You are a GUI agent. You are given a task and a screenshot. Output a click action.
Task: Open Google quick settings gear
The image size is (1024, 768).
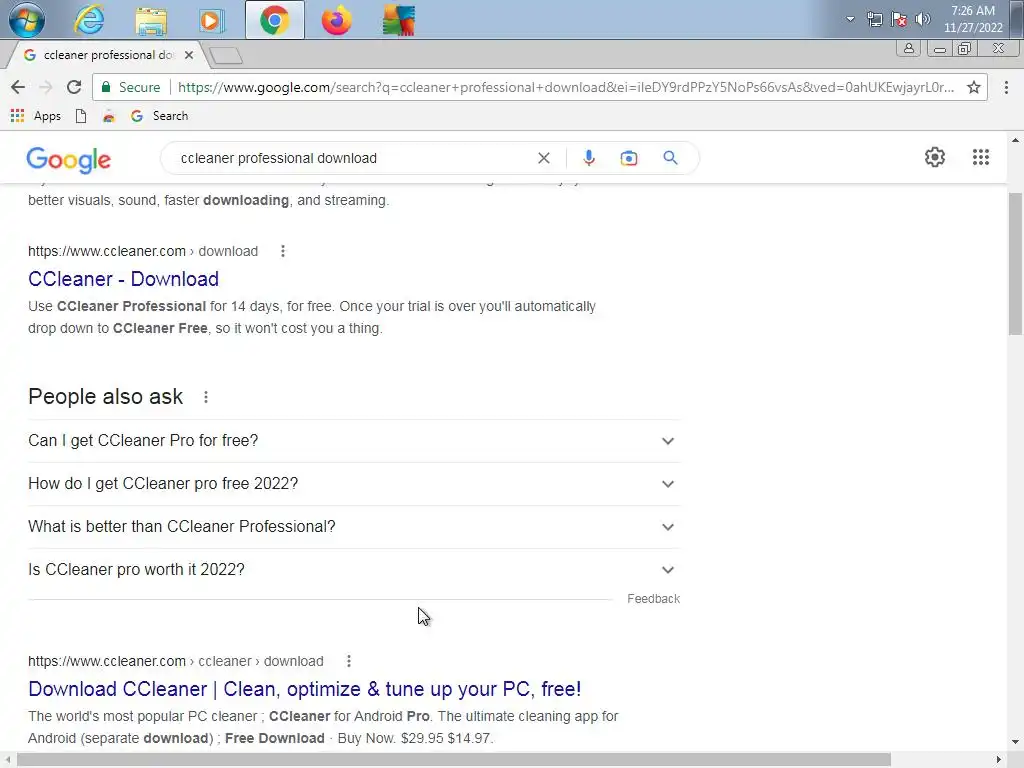pyautogui.click(x=935, y=157)
